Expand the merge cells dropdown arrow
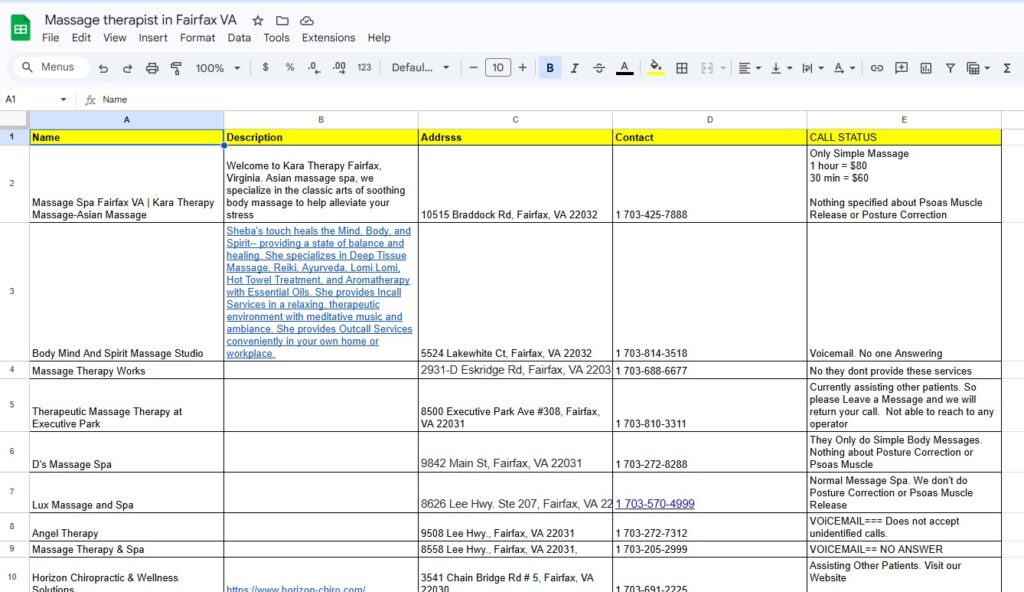The height and width of the screenshot is (592, 1024). [723, 68]
